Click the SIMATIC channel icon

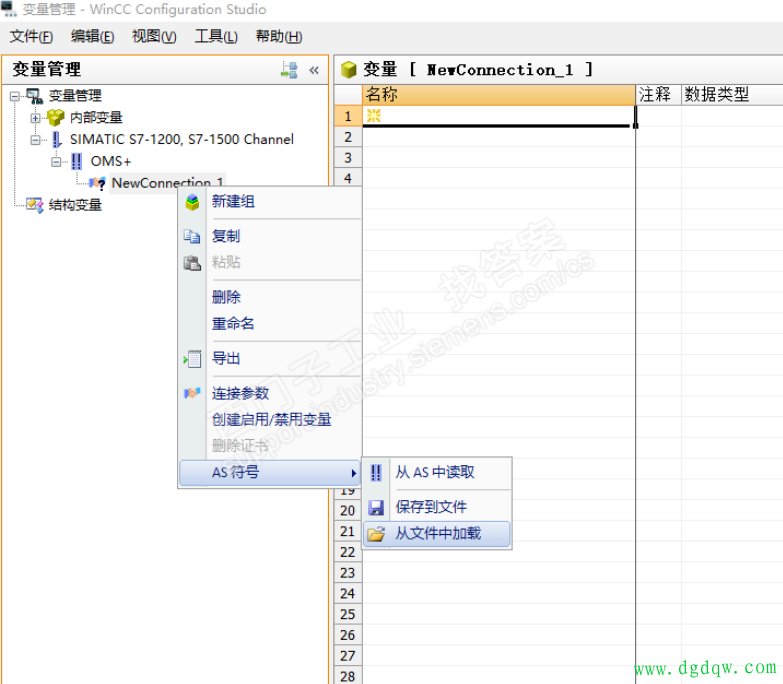[56, 140]
